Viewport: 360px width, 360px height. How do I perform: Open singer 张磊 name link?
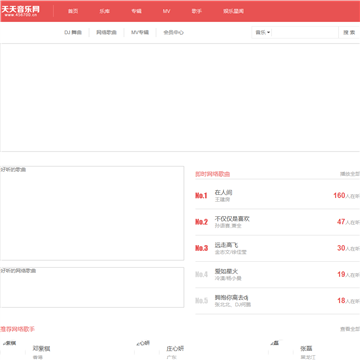point(306,349)
